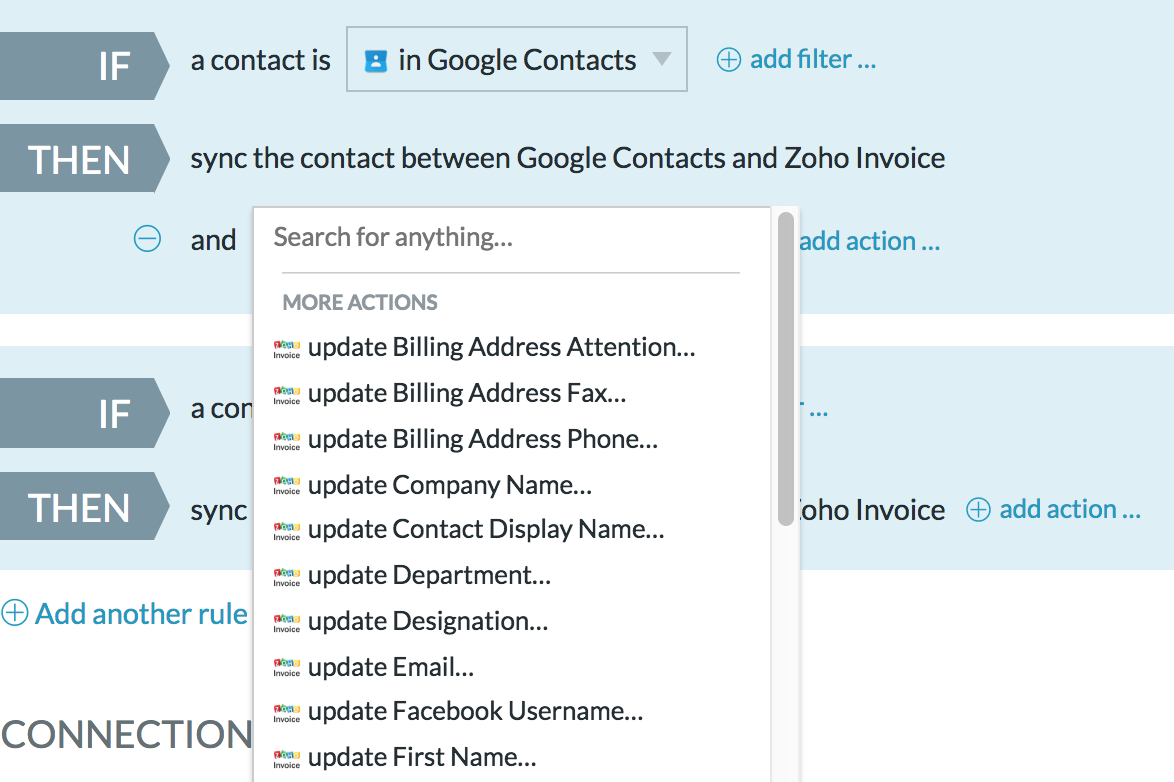Click the first rule's THEN label
This screenshot has width=1174, height=782.
pos(85,160)
